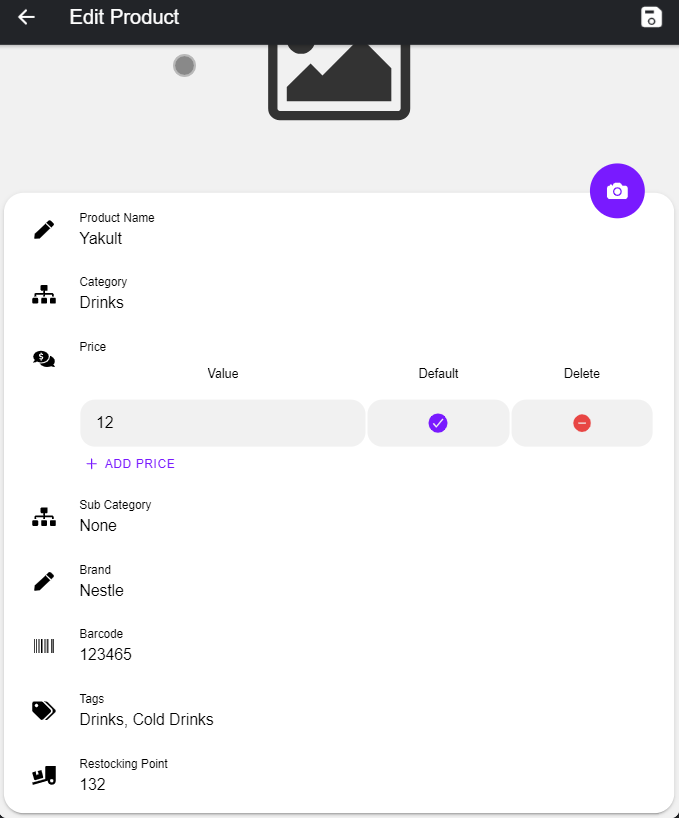Click ADD PRICE link
The width and height of the screenshot is (679, 818).
(x=130, y=464)
